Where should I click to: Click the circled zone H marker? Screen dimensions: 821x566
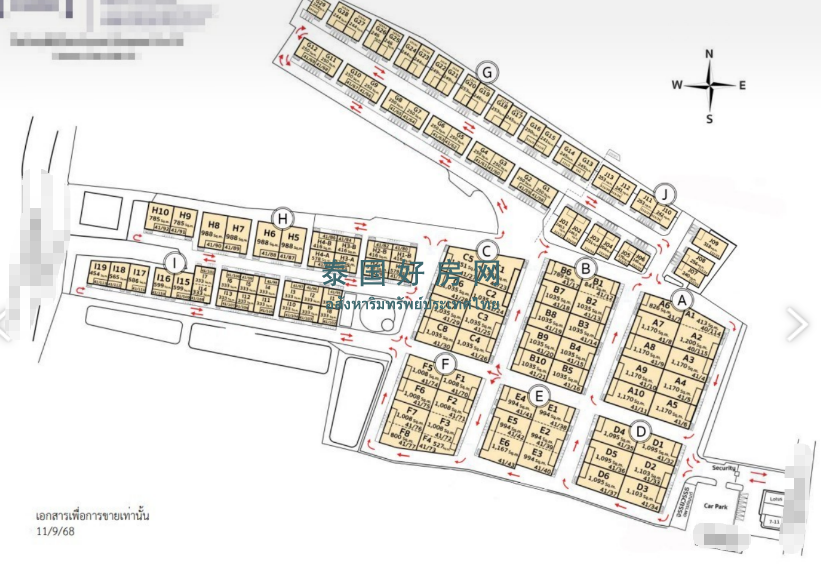click(x=284, y=217)
